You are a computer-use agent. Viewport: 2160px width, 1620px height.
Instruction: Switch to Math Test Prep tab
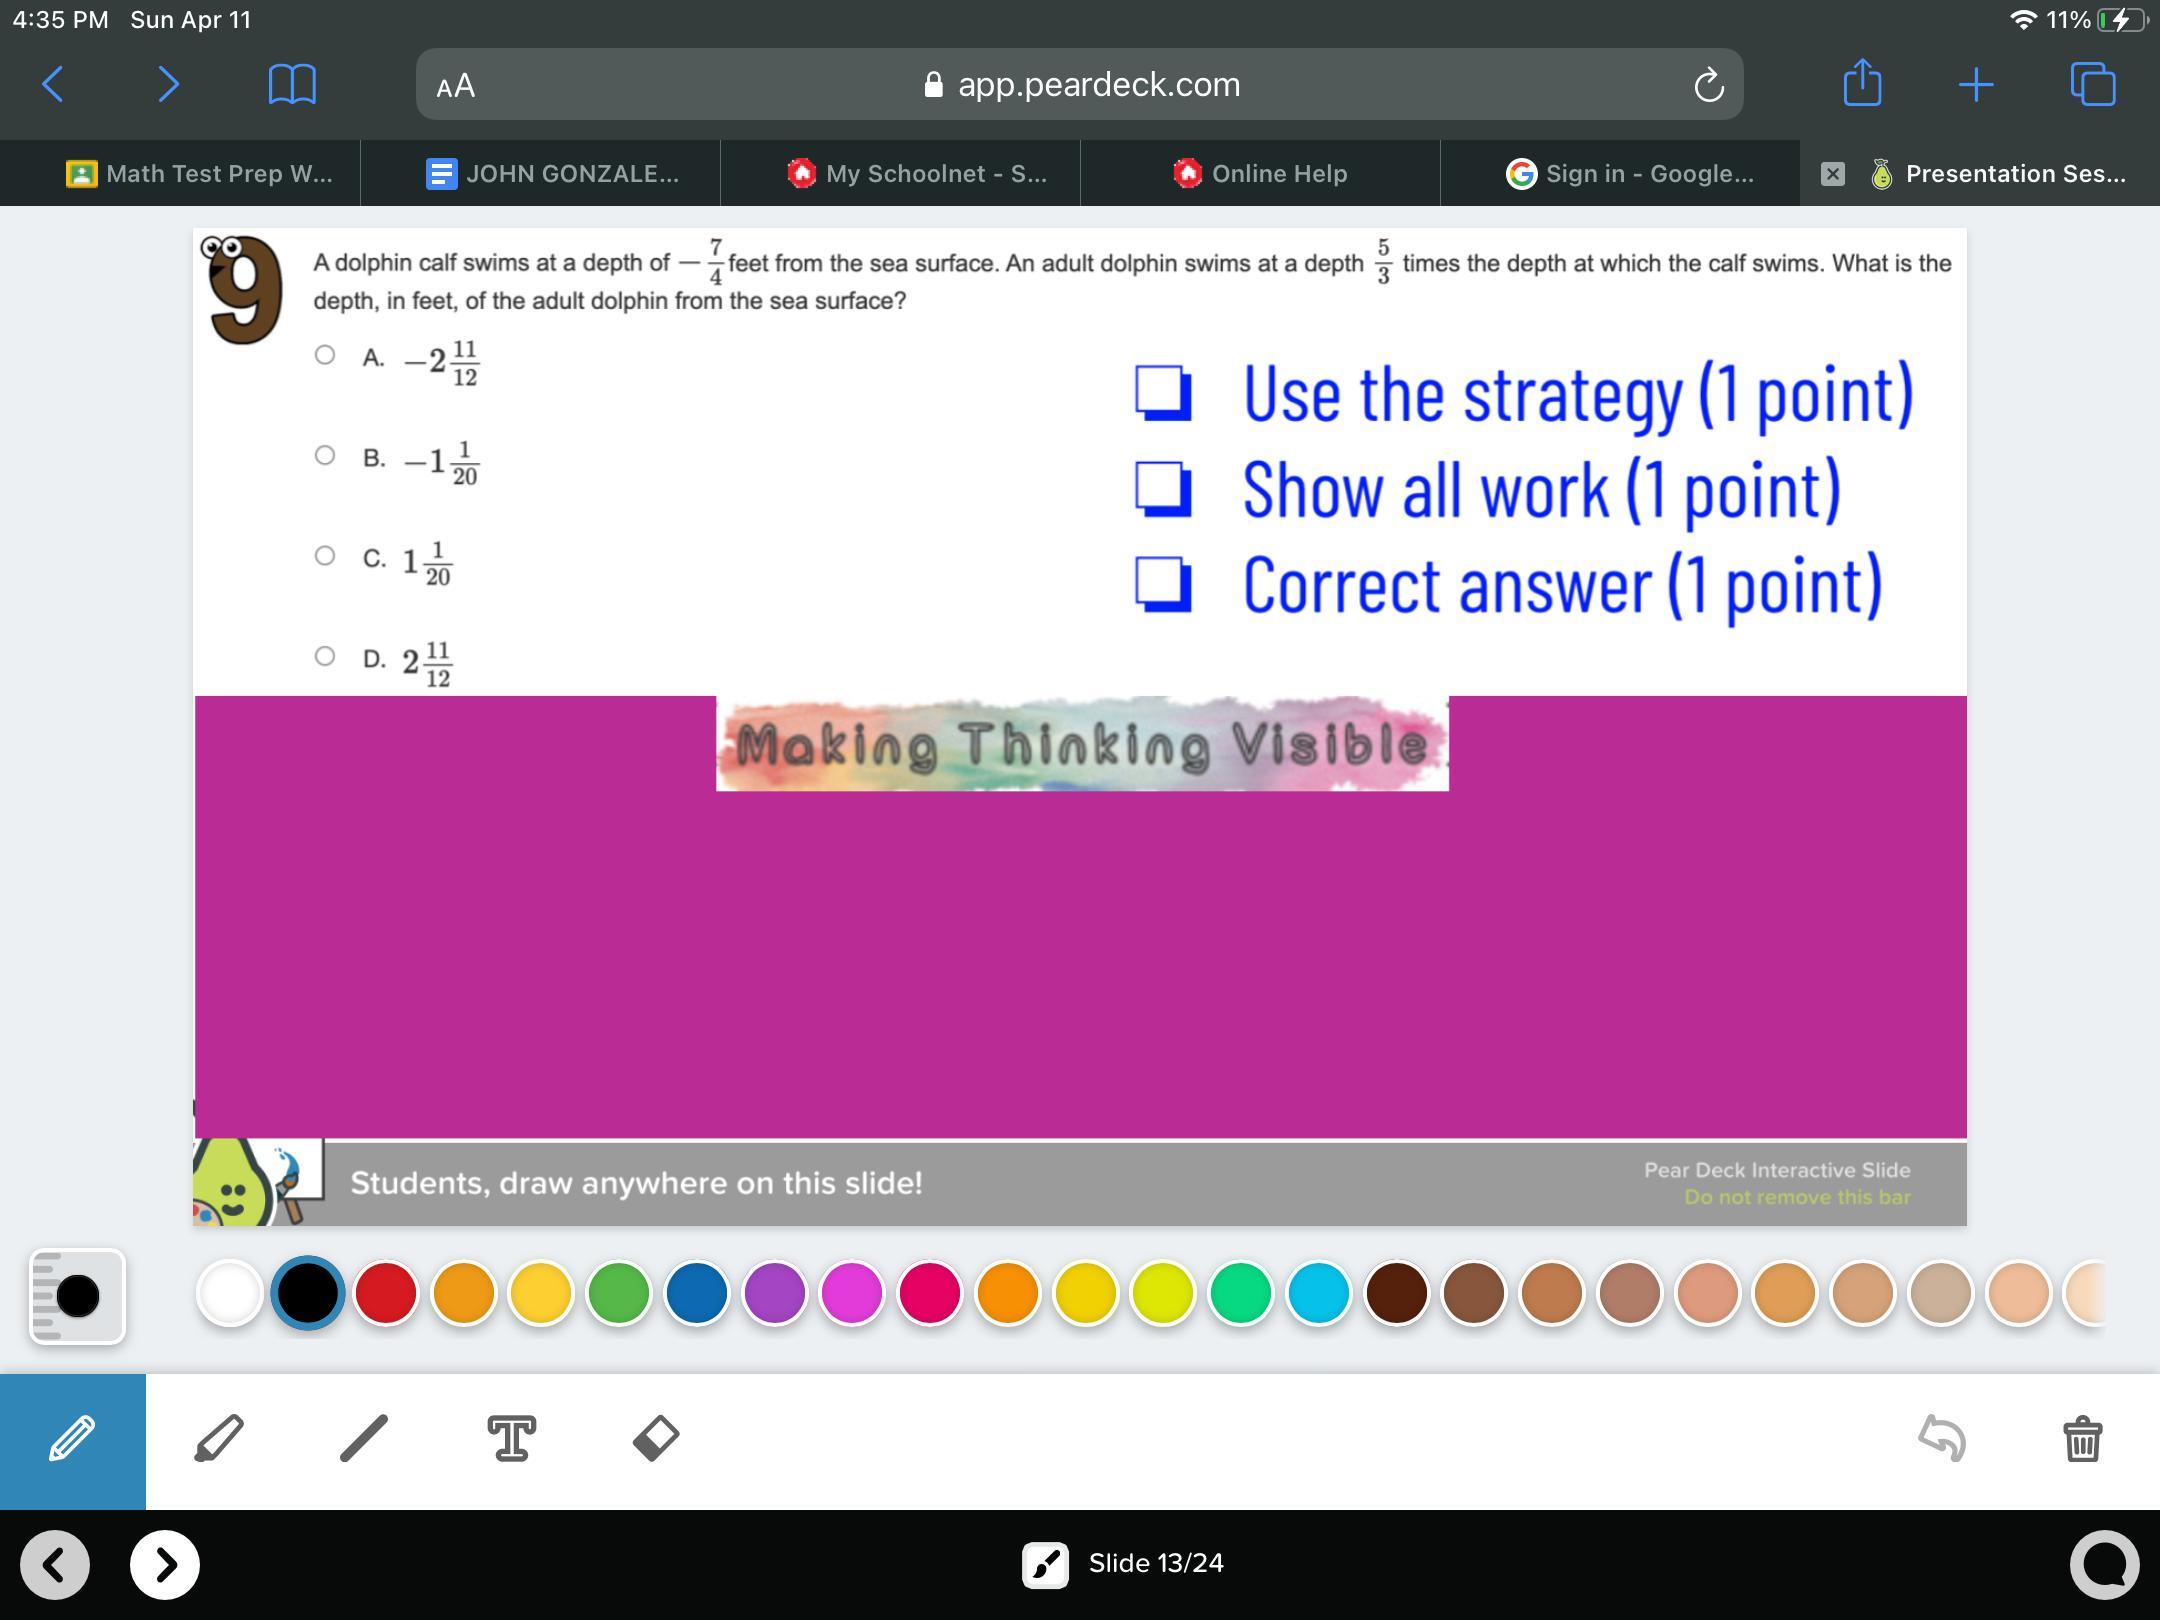pyautogui.click(x=200, y=174)
